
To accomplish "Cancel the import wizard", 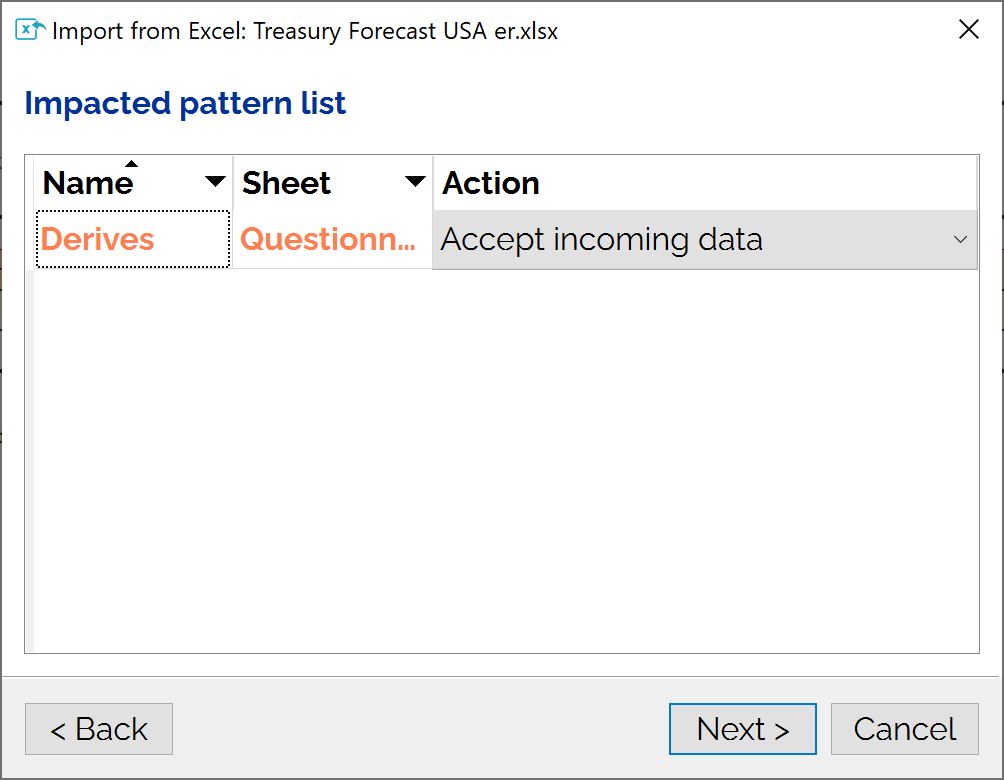I will [x=905, y=729].
